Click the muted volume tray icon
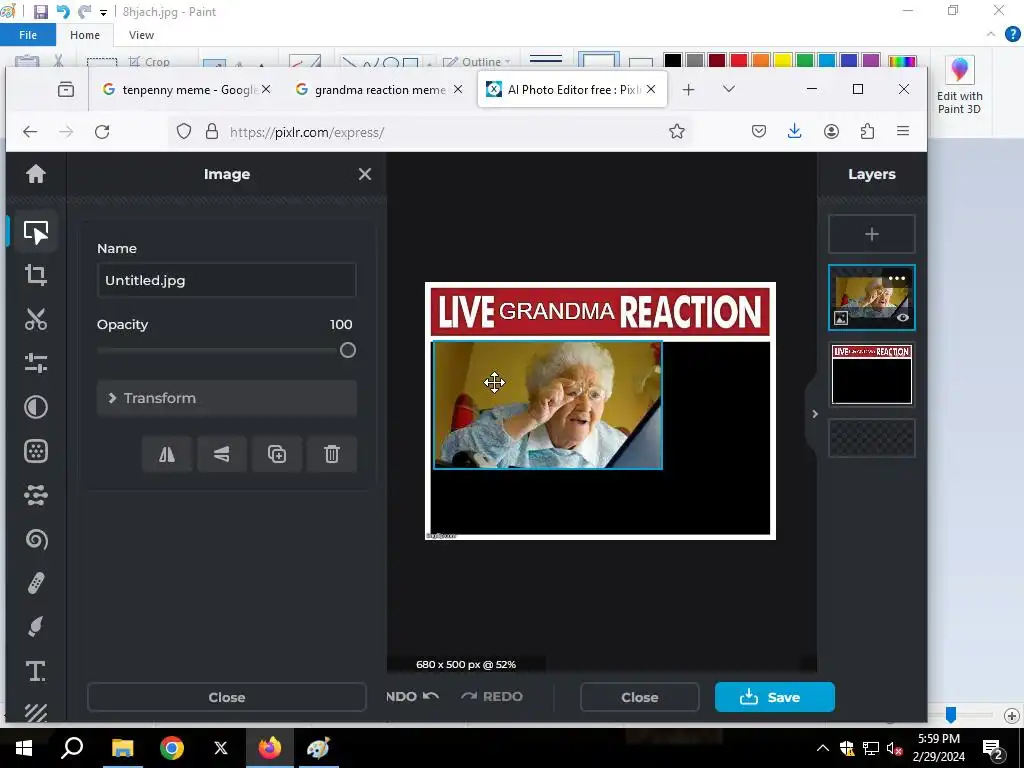 [894, 749]
